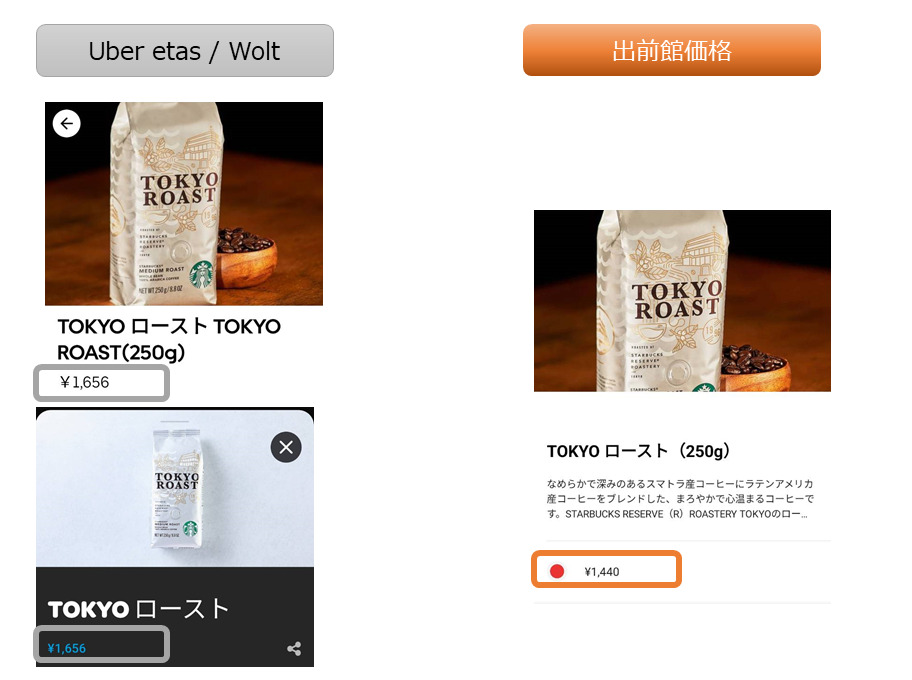The height and width of the screenshot is (680, 912).
Task: Click the Starbucks logo on the Uber Eats bag
Action: click(x=202, y=274)
